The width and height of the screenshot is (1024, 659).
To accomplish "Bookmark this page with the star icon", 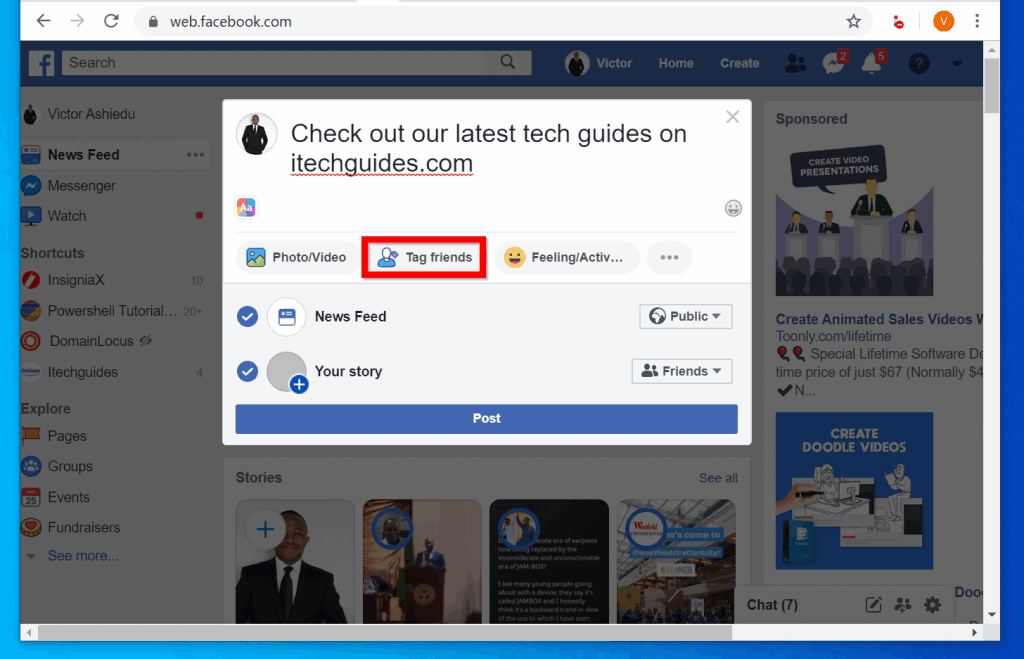I will [x=854, y=22].
